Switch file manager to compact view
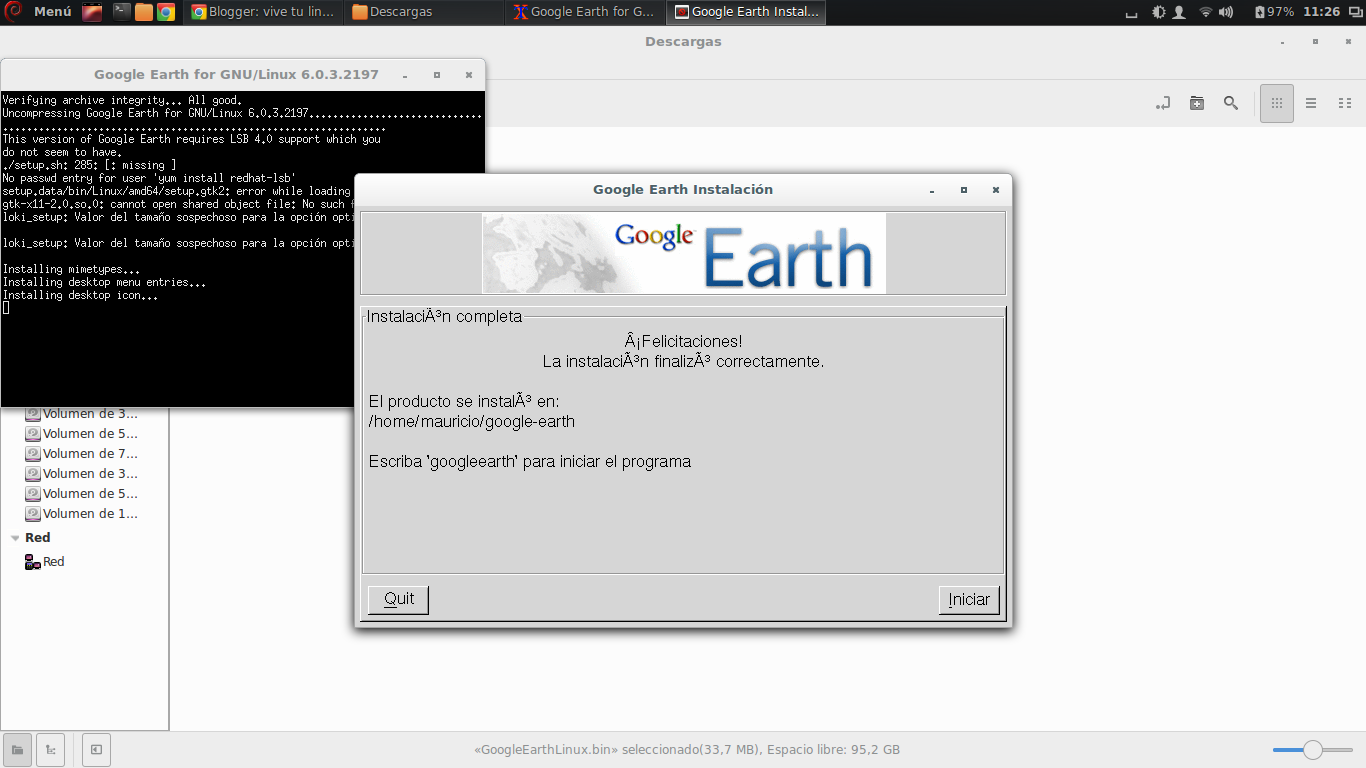Viewport: 1366px width, 768px height. [x=1345, y=103]
